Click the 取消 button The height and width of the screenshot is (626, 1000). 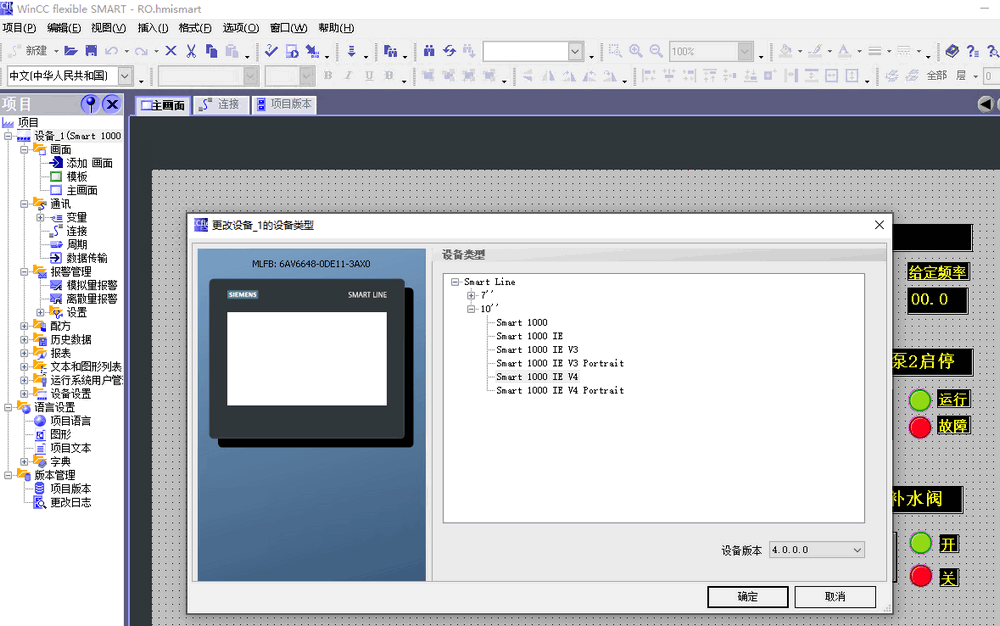tap(835, 597)
